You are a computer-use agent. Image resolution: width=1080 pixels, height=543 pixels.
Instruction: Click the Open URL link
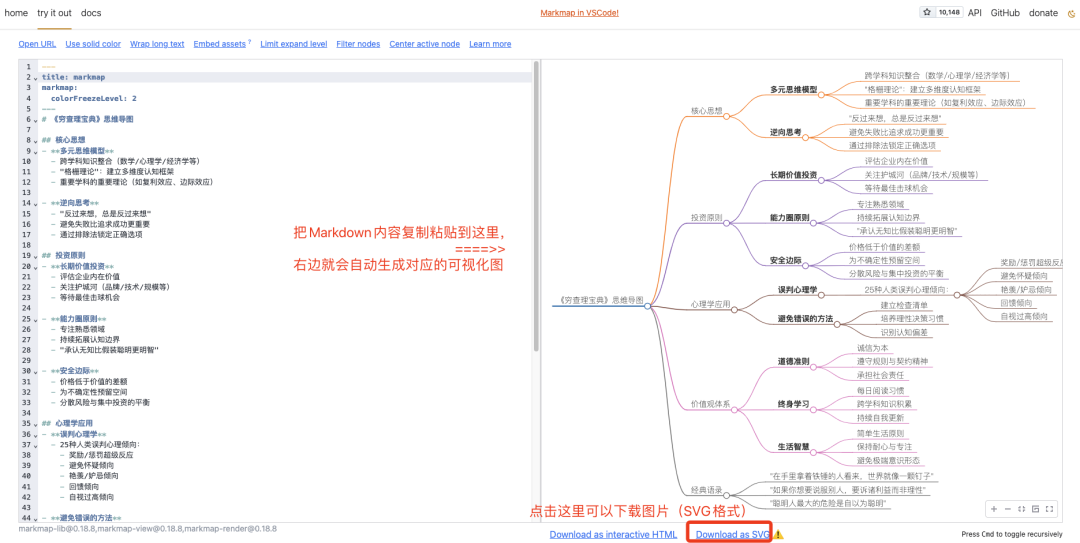point(37,43)
